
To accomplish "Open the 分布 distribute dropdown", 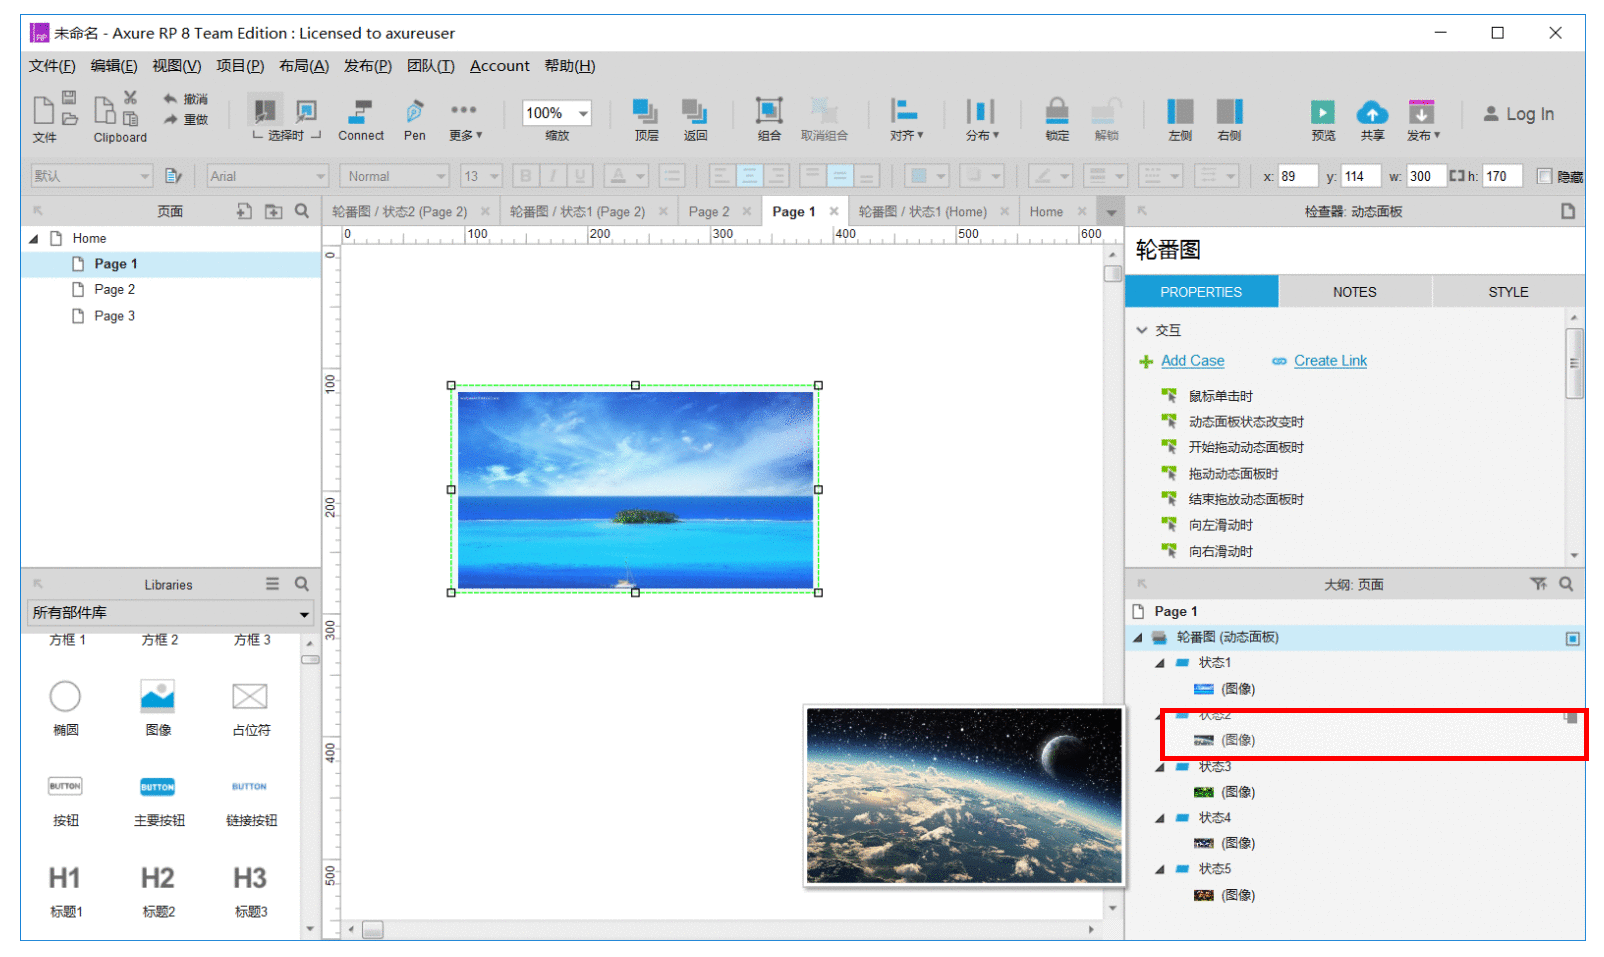I will coord(981,120).
